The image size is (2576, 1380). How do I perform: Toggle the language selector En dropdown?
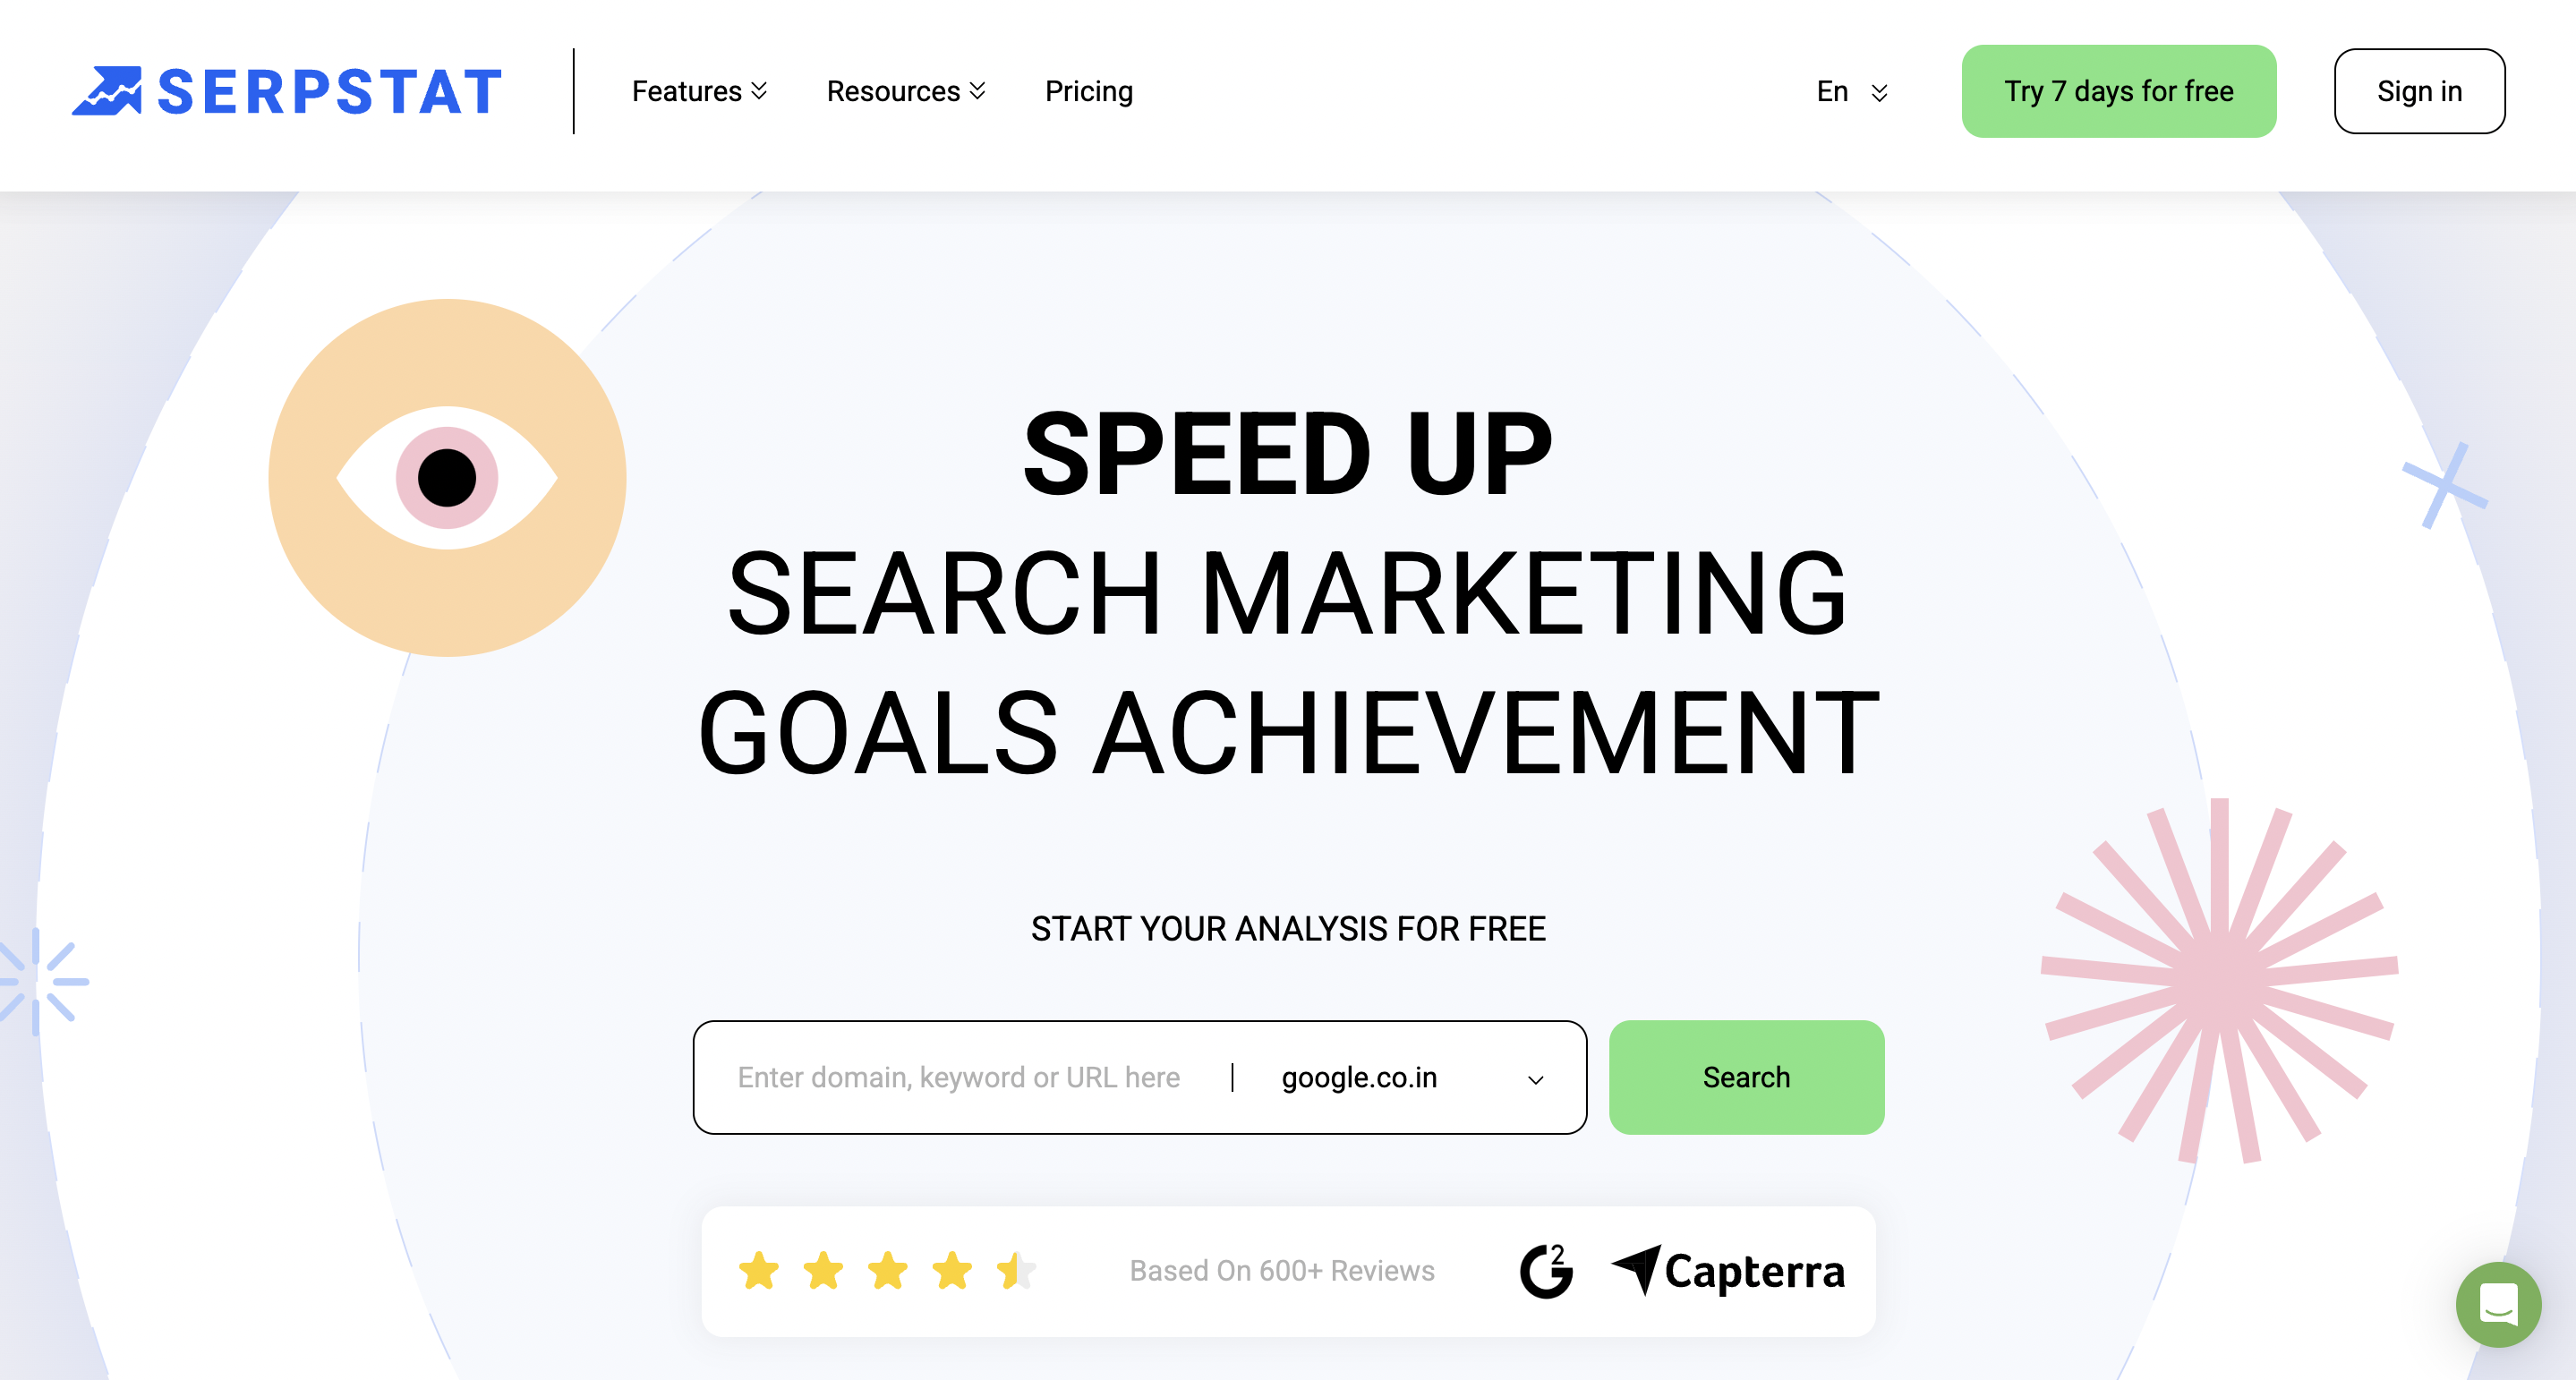coord(1850,92)
